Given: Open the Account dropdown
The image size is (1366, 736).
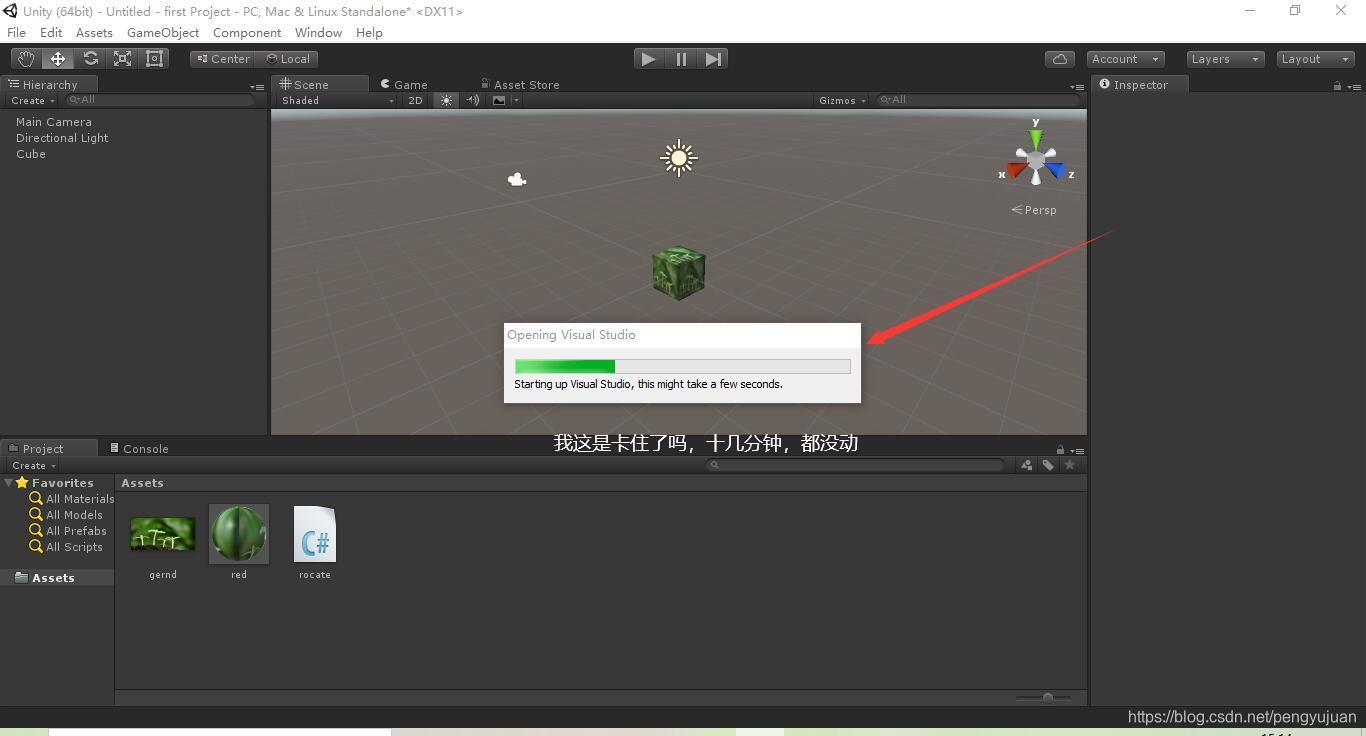Looking at the screenshot, I should 1125,59.
